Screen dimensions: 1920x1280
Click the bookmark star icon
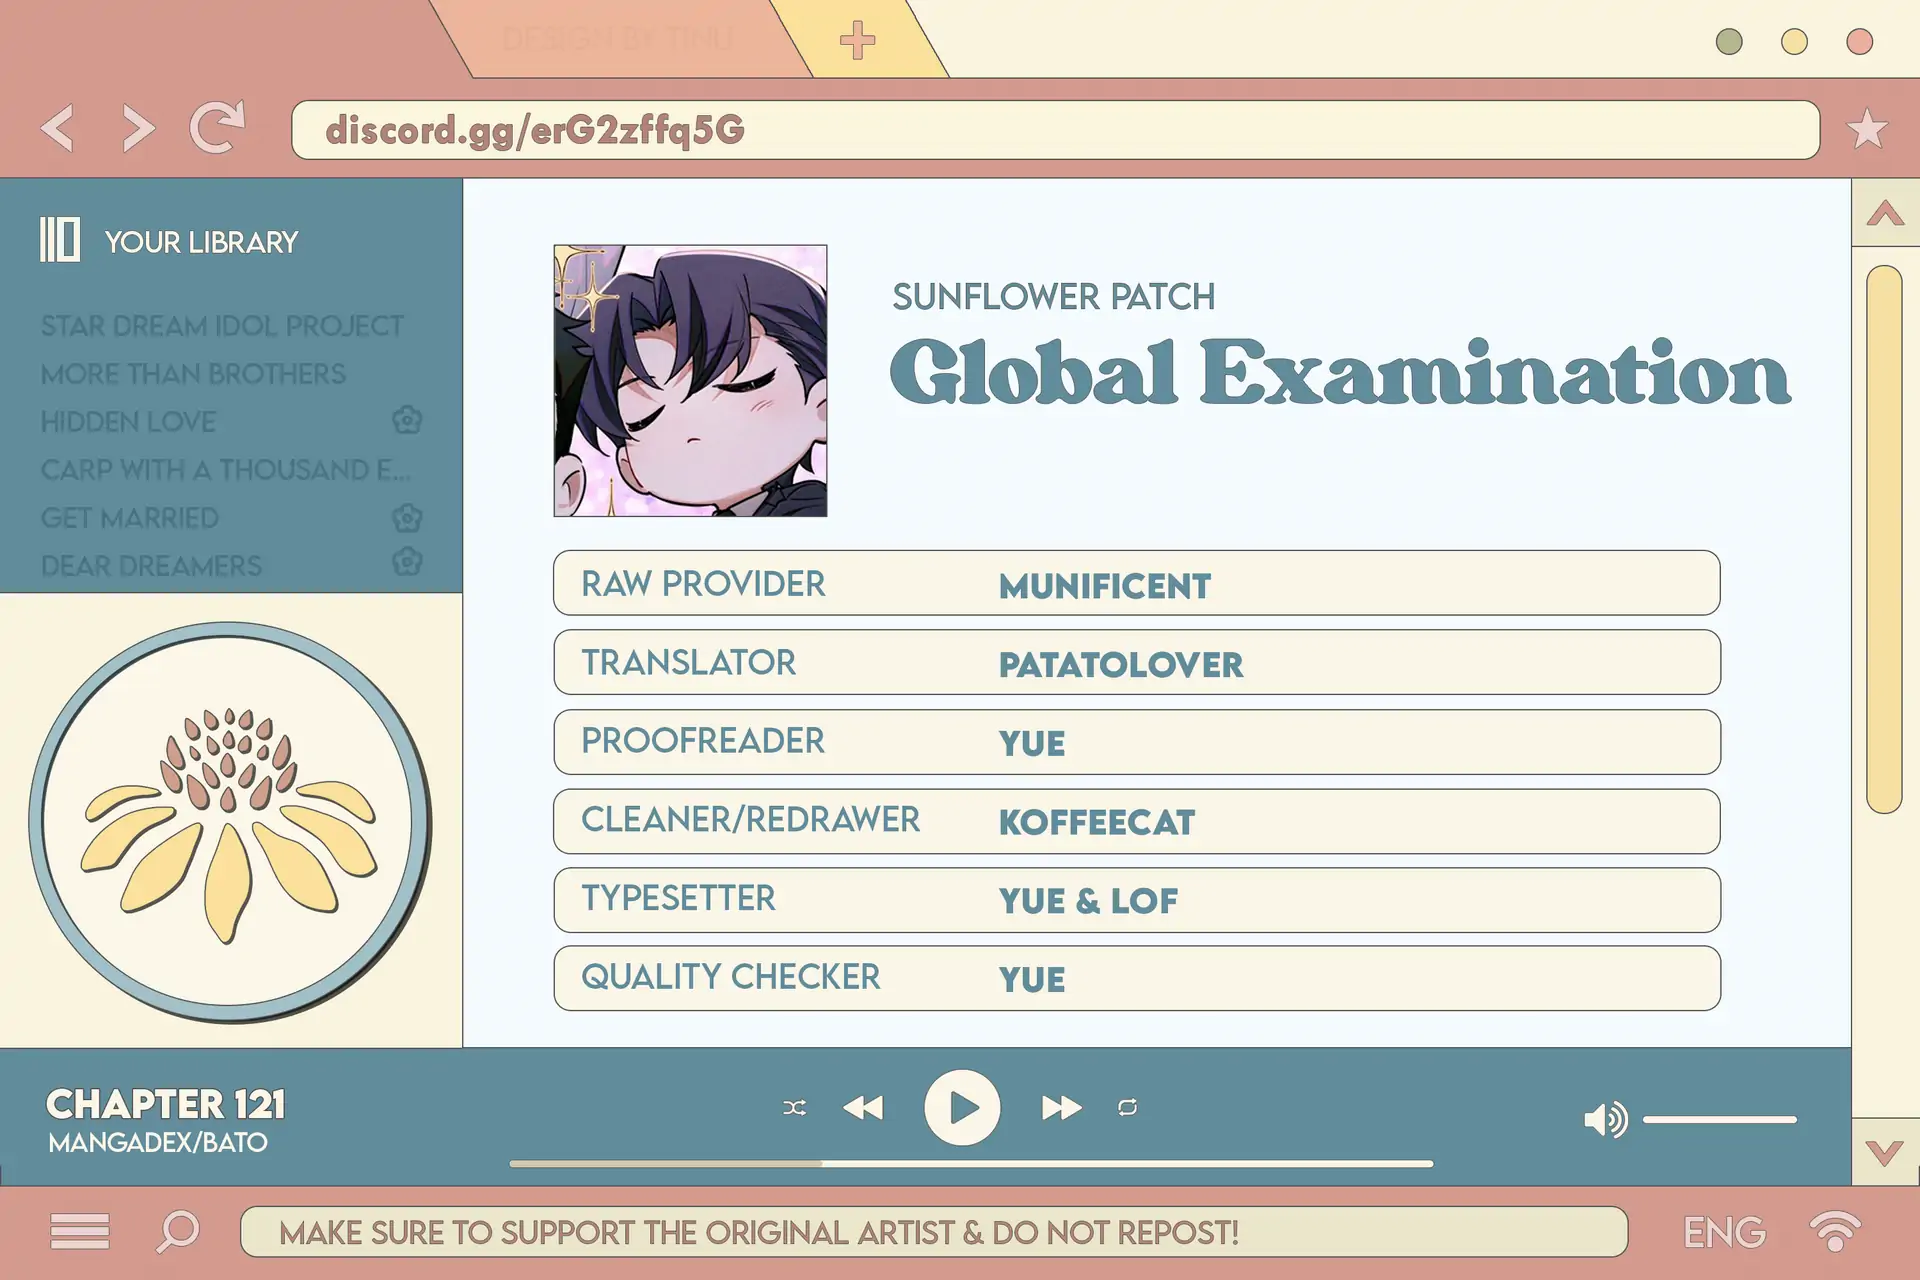coord(1866,129)
